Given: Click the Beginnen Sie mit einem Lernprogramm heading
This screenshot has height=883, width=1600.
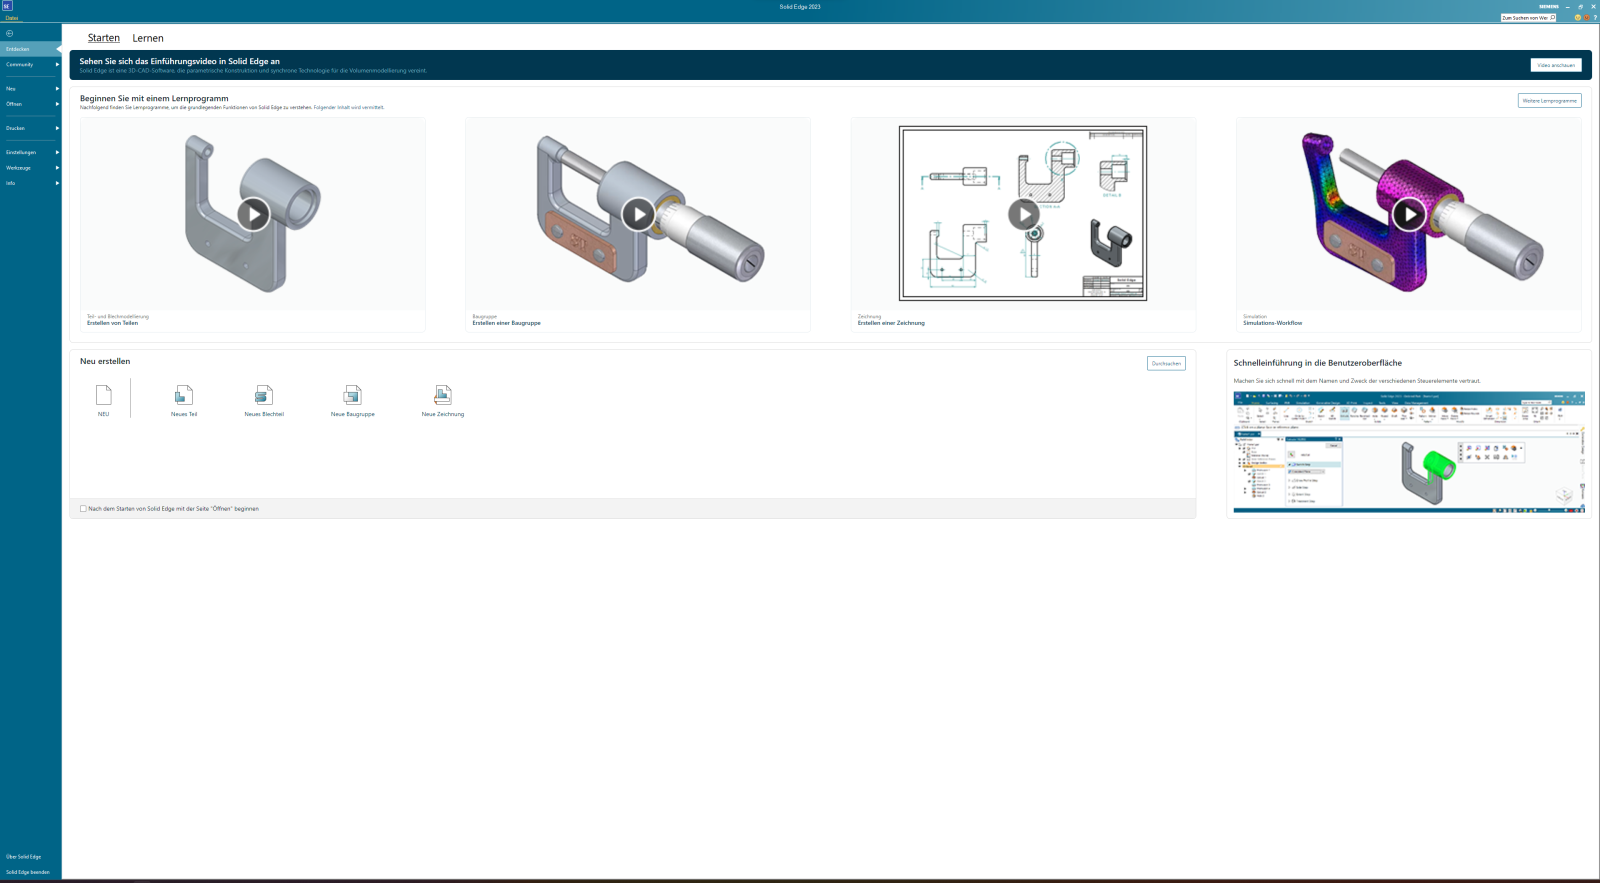Looking at the screenshot, I should (x=154, y=98).
